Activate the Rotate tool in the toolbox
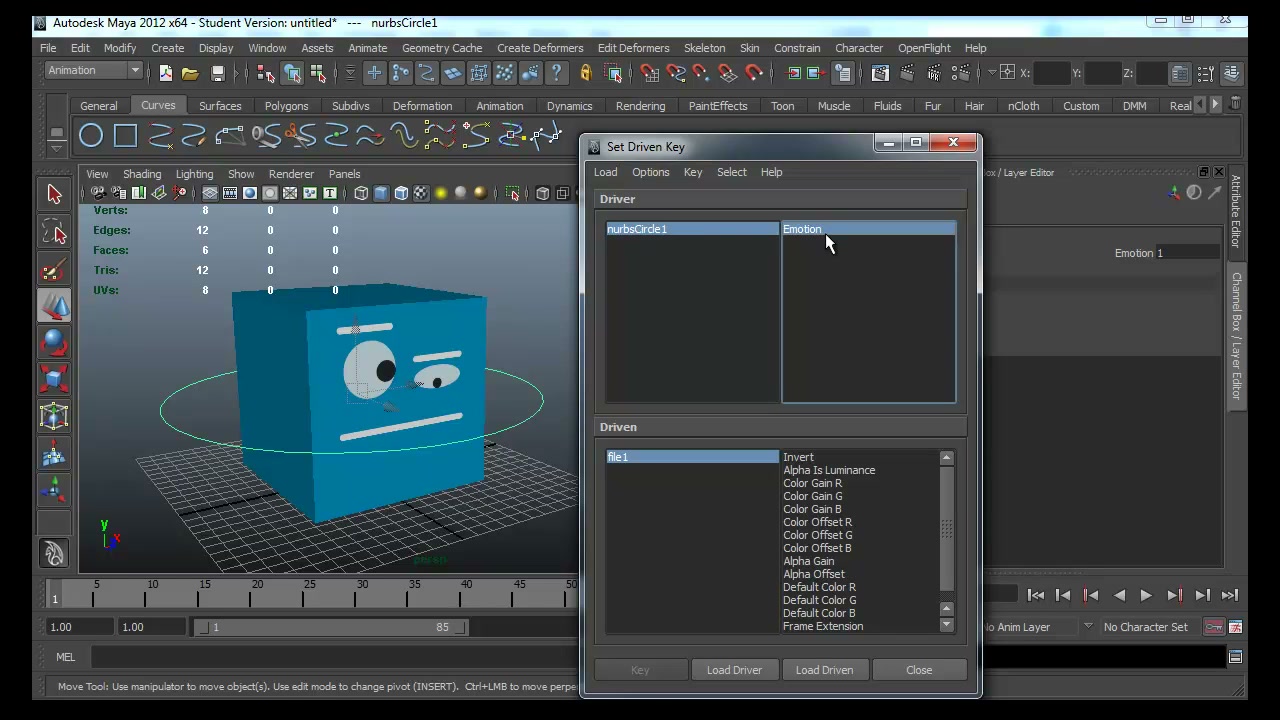 pos(54,343)
